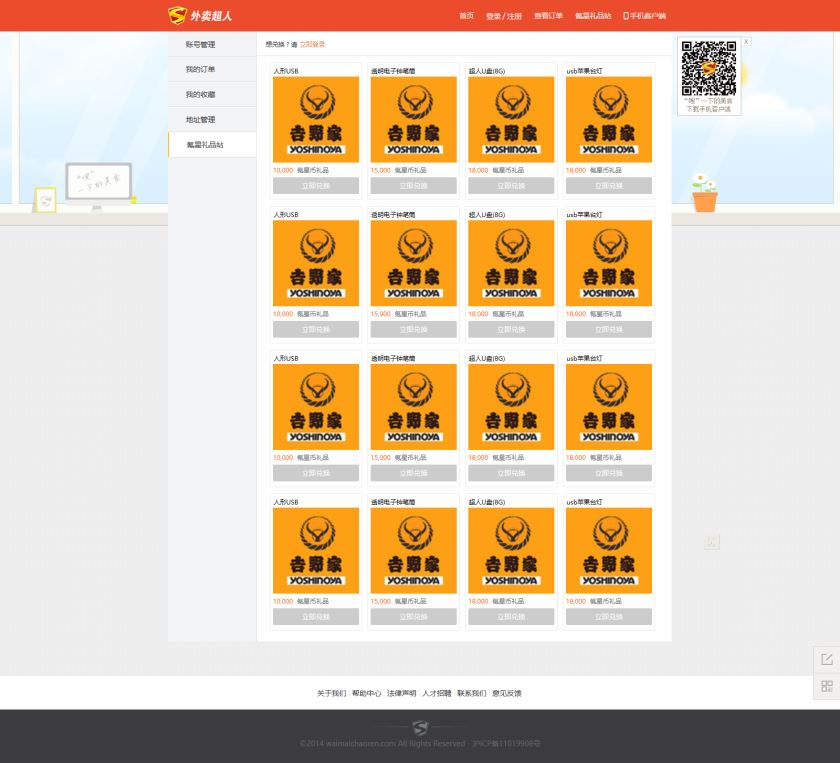Click the QR grid icon at the right edge
Screen dimensions: 840x763
coord(827,686)
